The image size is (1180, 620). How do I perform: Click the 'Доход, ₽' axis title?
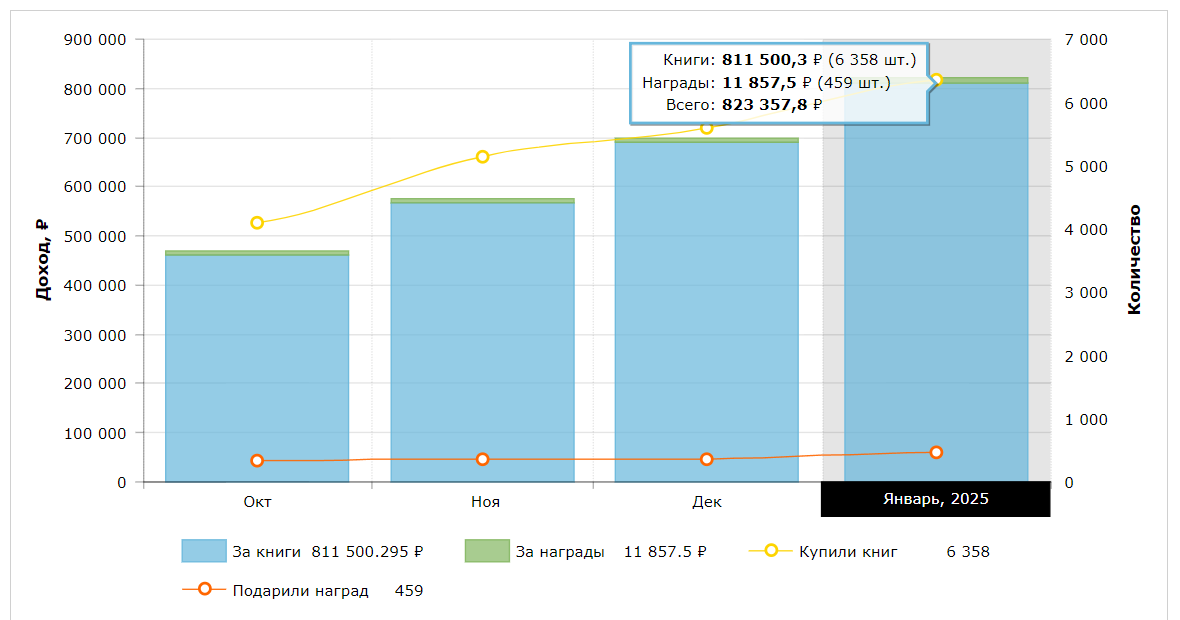point(43,260)
